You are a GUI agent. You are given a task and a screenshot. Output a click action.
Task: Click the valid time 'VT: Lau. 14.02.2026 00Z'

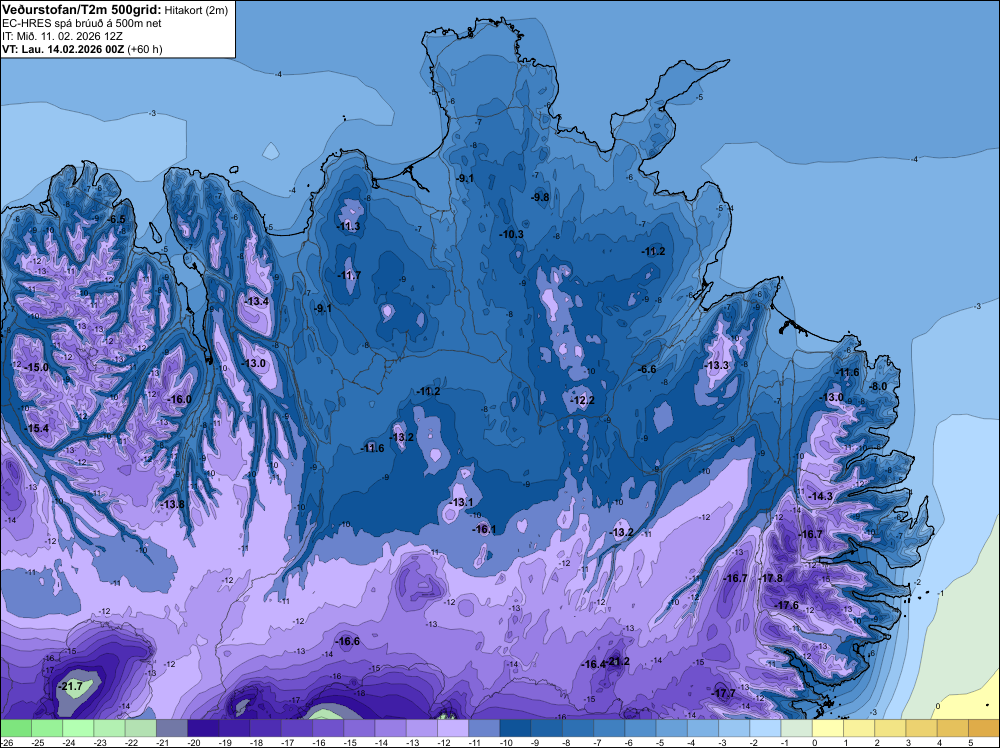(x=64, y=49)
